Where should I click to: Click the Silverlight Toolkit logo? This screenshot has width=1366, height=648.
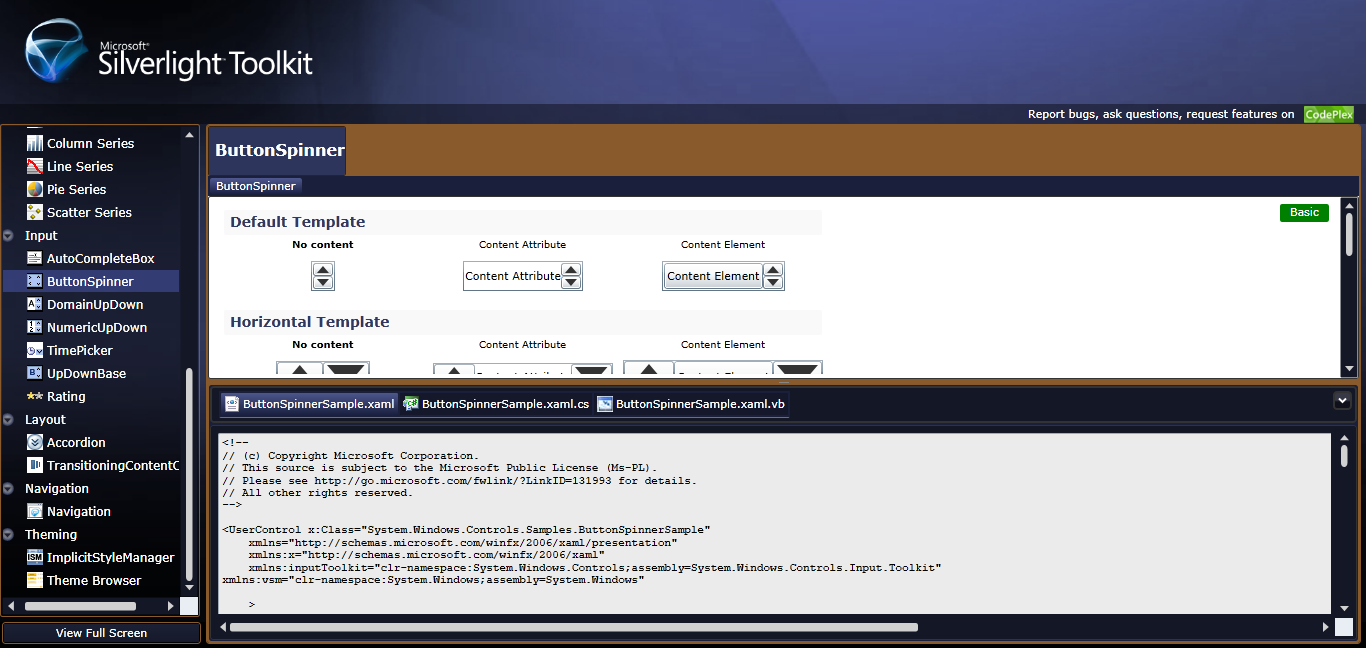tap(168, 51)
